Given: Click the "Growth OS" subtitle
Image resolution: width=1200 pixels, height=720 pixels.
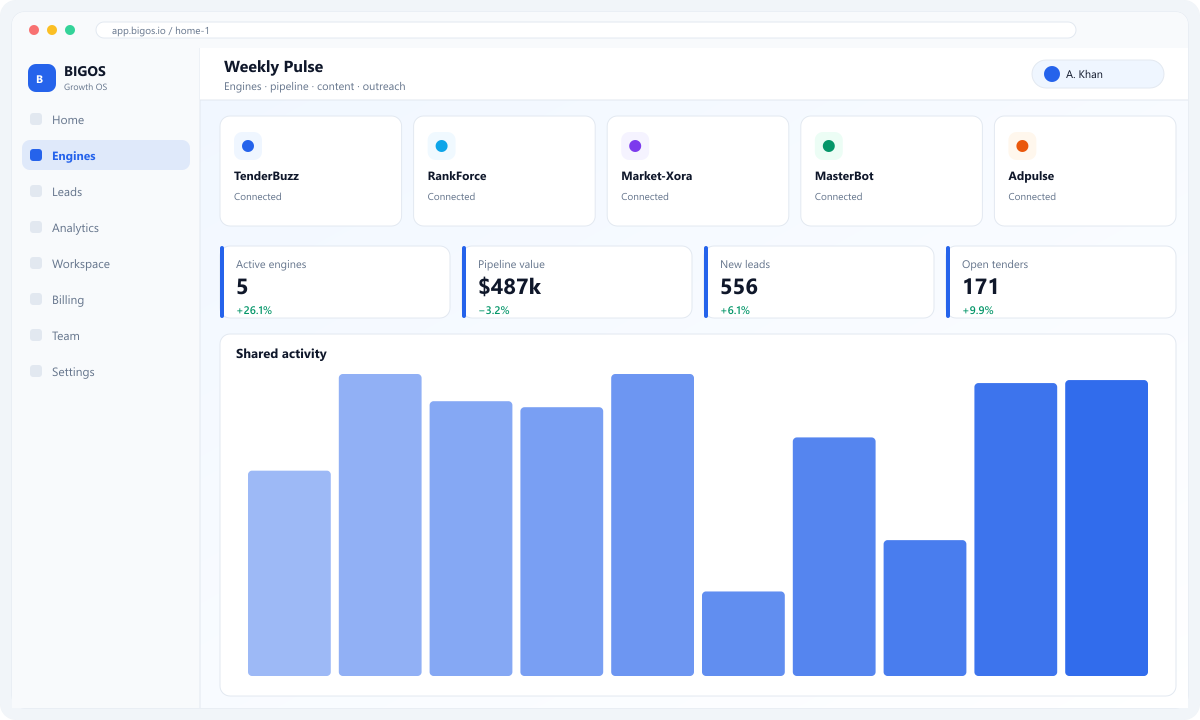Looking at the screenshot, I should (x=86, y=87).
